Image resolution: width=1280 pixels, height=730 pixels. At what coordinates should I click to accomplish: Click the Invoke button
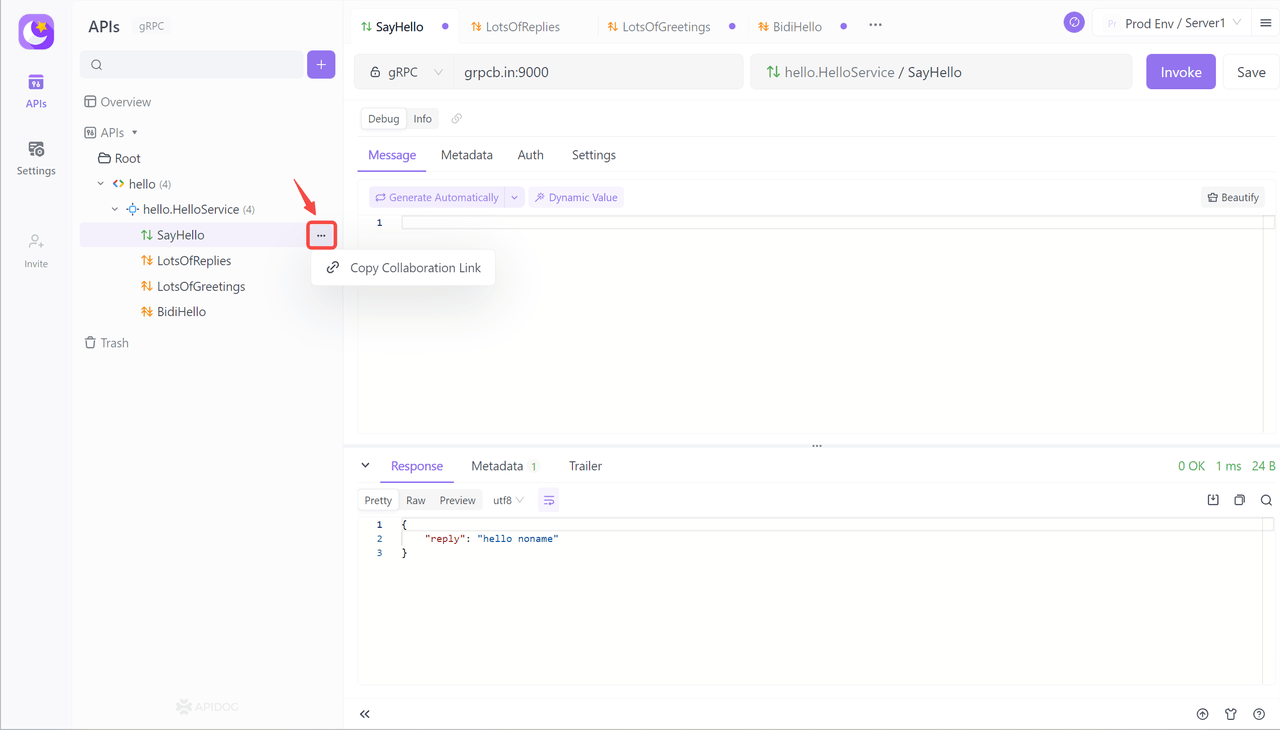pos(1180,72)
